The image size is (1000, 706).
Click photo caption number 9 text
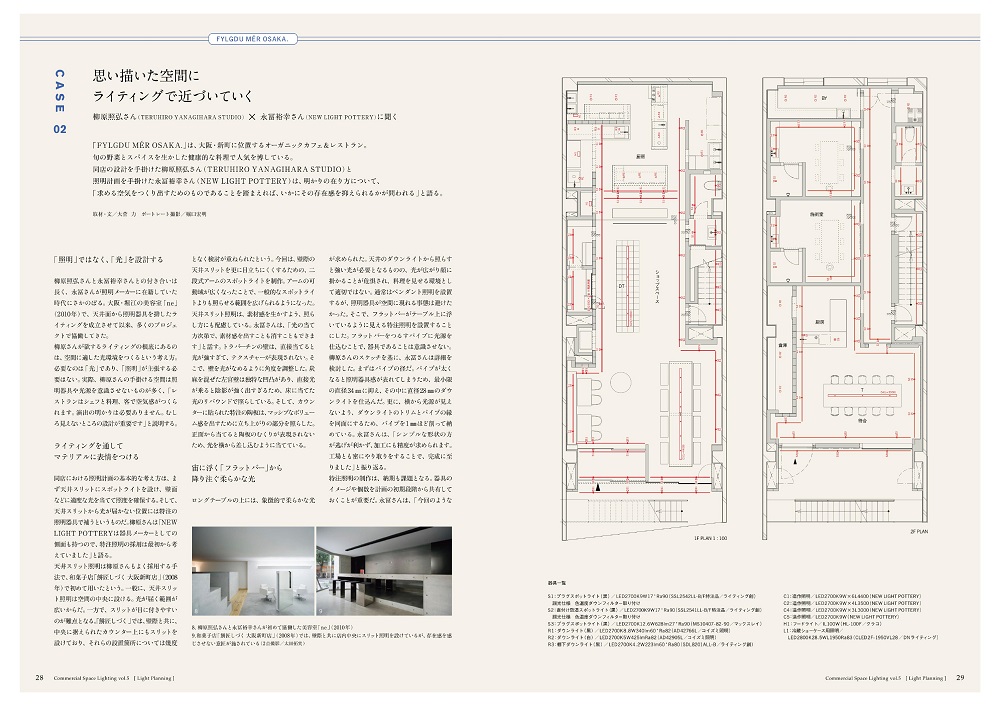click(x=322, y=640)
